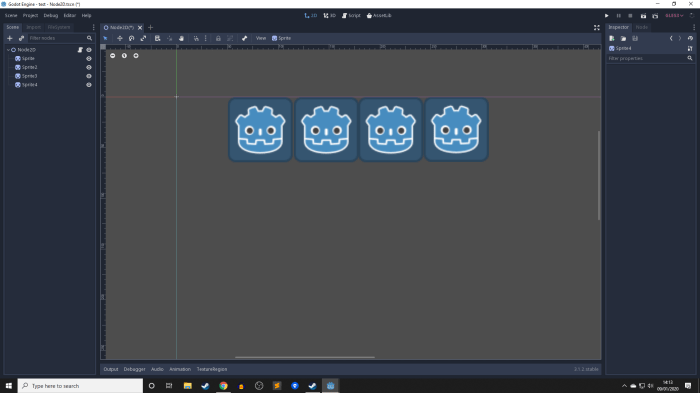The width and height of the screenshot is (700, 393).
Task: Open the GLES3 renderer dropdown
Action: pyautogui.click(x=674, y=16)
